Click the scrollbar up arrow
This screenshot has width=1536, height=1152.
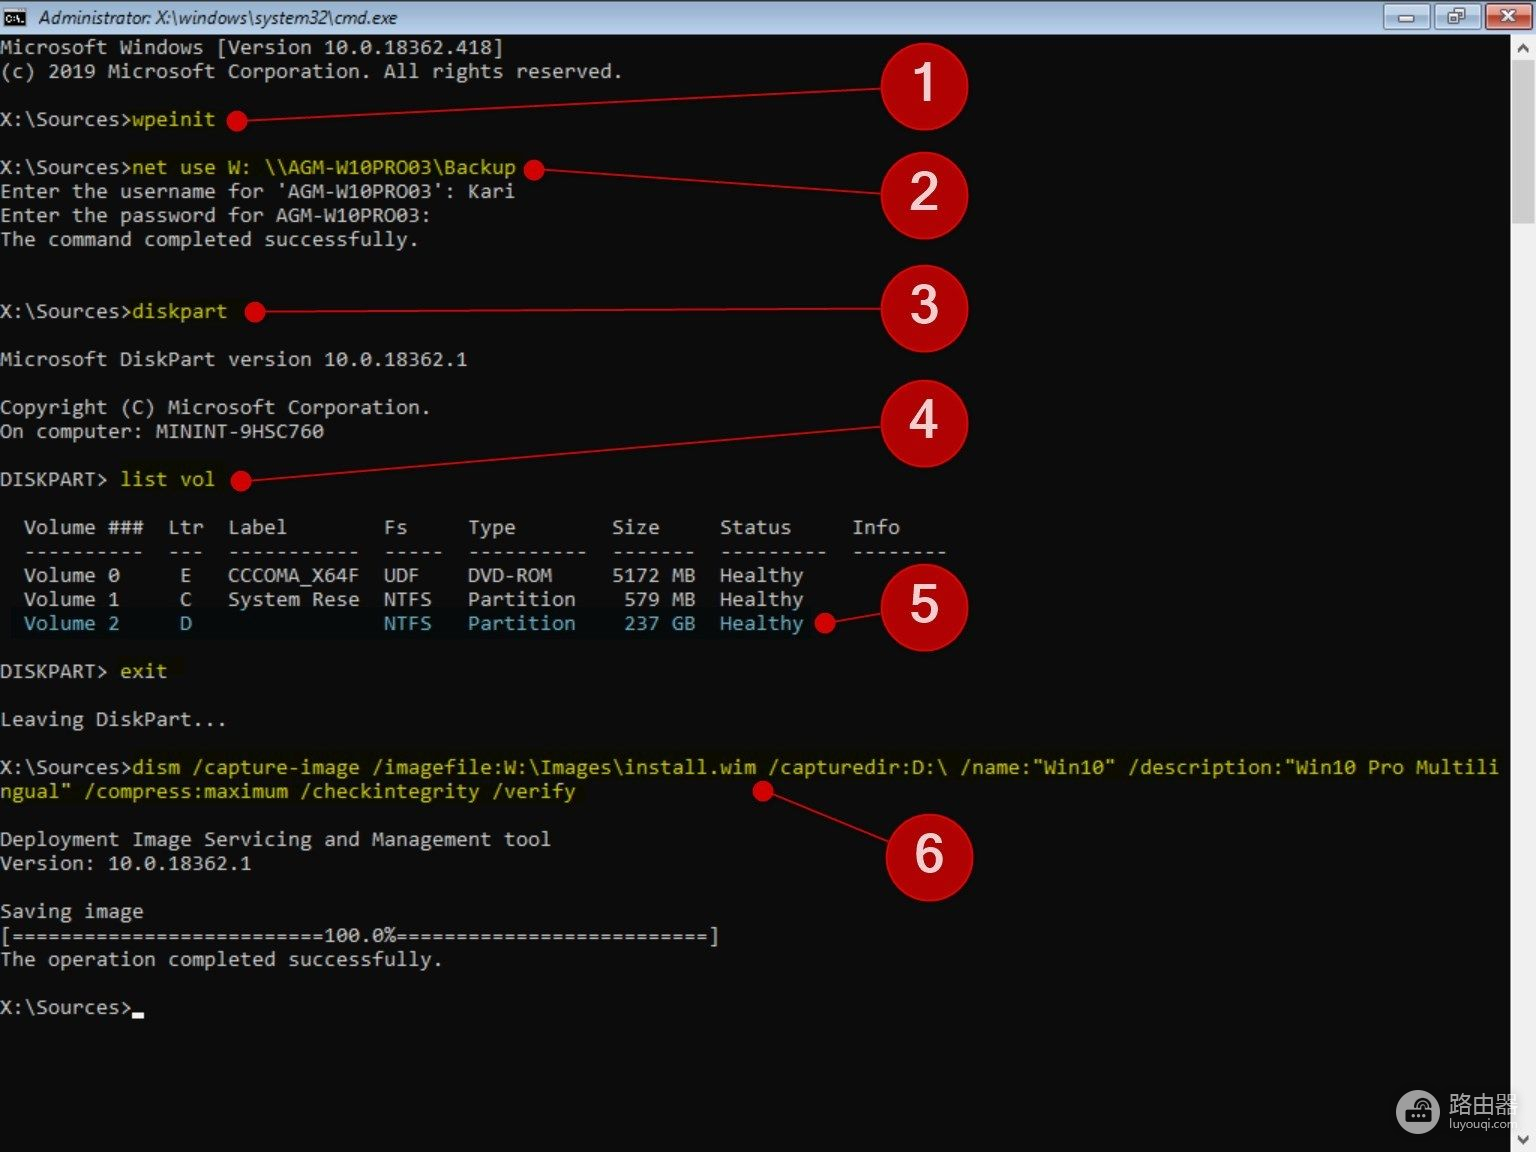(1523, 48)
